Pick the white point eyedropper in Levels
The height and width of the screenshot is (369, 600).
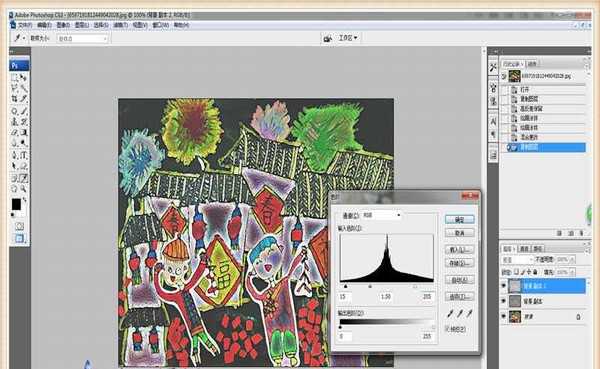click(470, 314)
